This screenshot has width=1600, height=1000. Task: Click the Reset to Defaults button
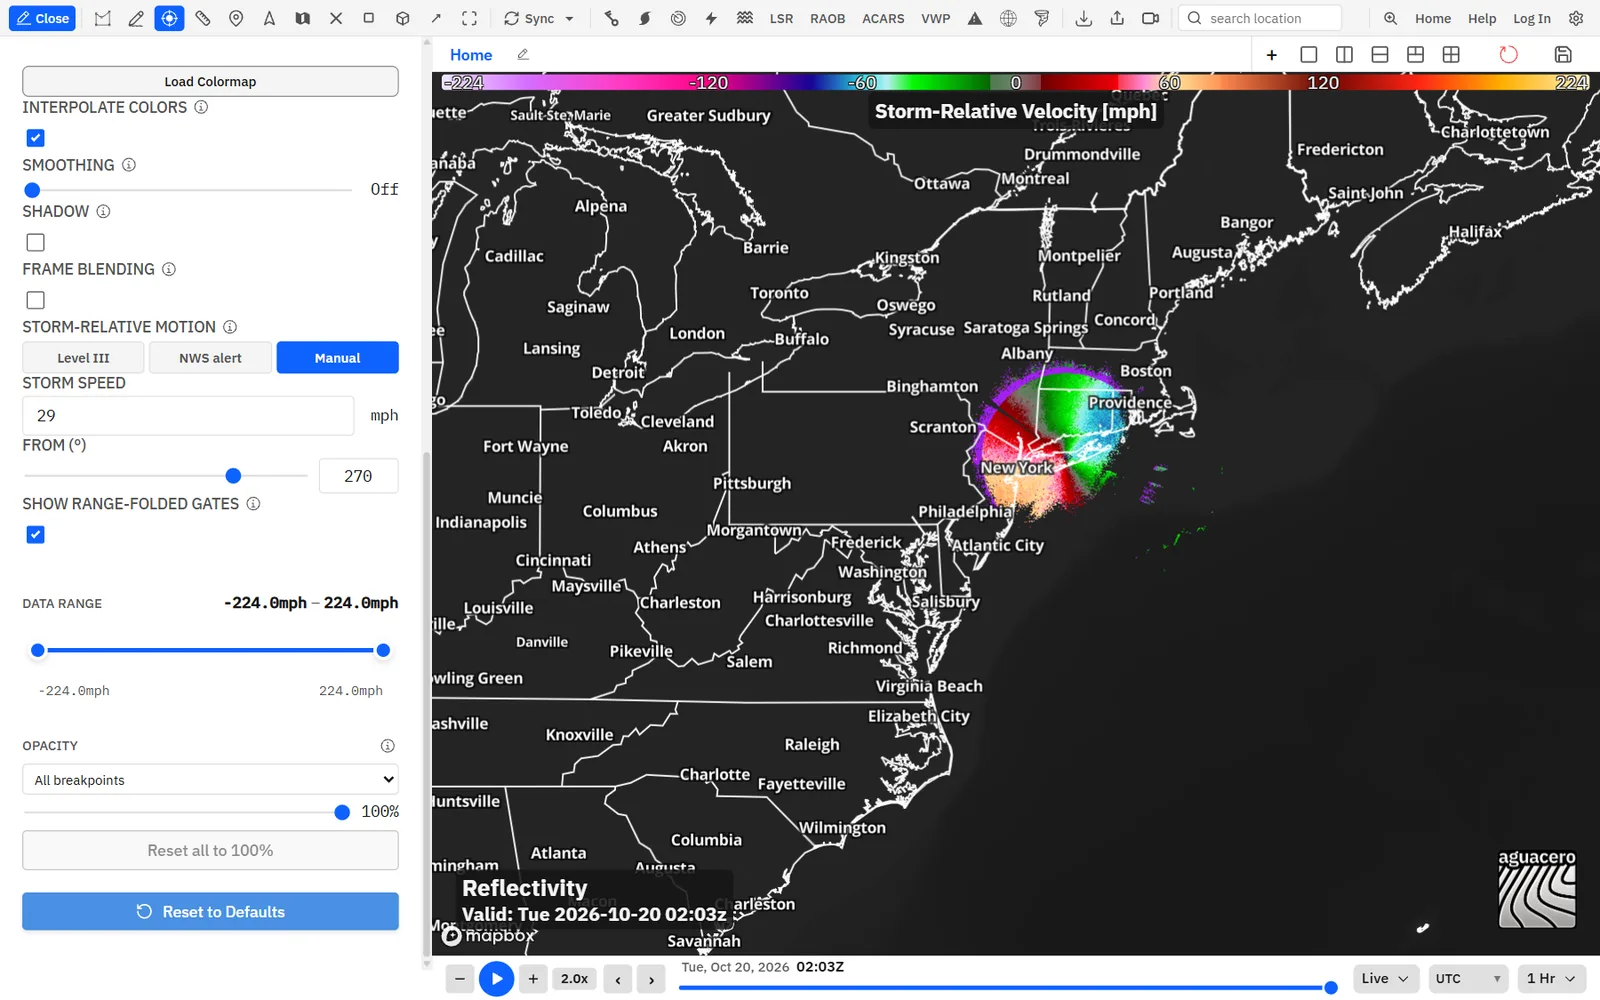pyautogui.click(x=210, y=911)
